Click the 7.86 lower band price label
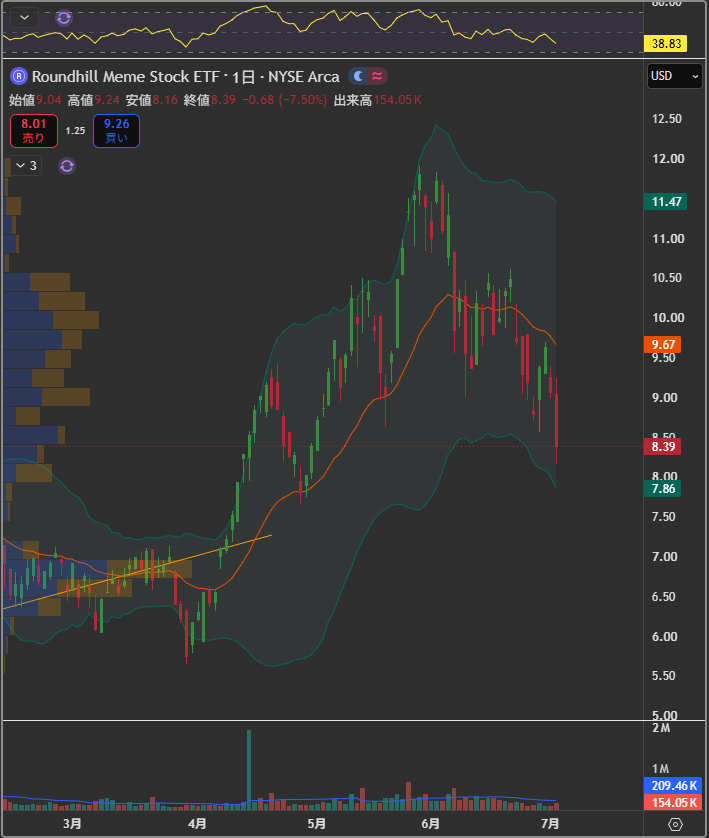709x838 pixels. pos(663,488)
